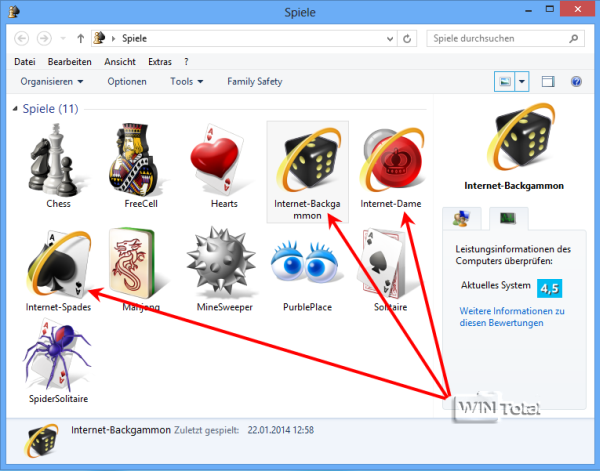Collapse the Spiele (11) group
This screenshot has width=600, height=471.
[x=15, y=109]
